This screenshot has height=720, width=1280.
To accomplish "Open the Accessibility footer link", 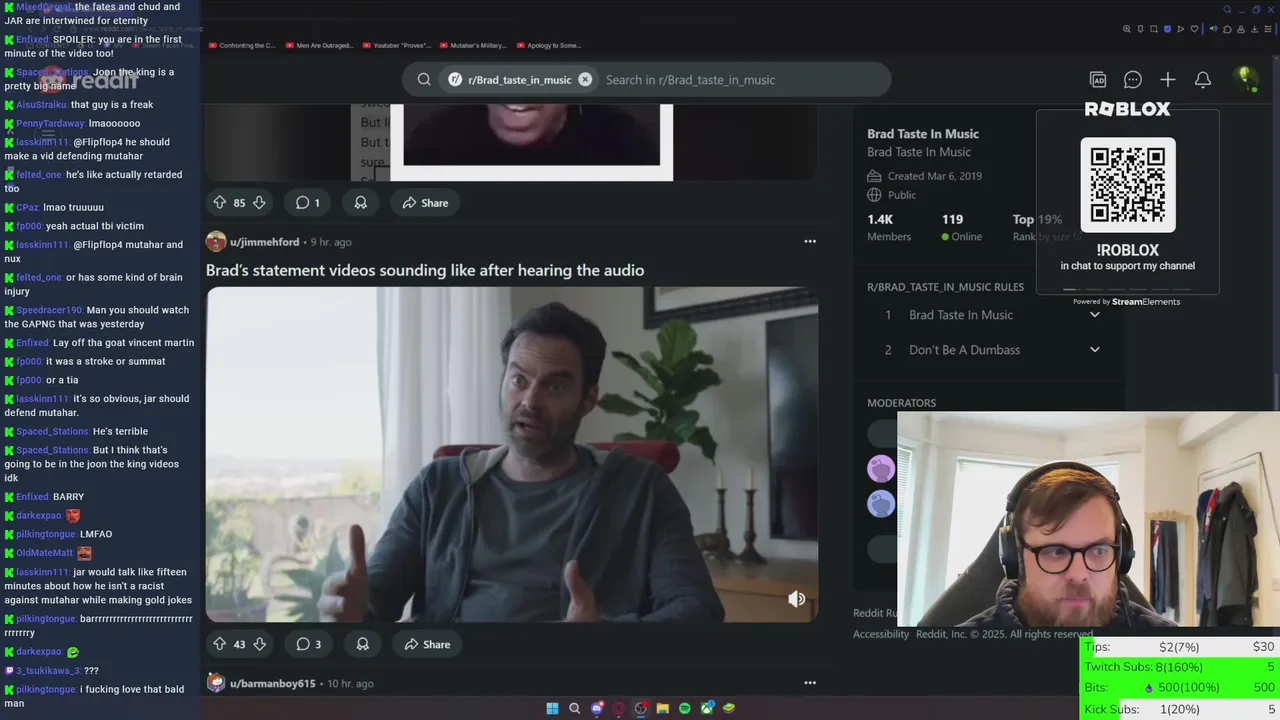I will 881,634.
